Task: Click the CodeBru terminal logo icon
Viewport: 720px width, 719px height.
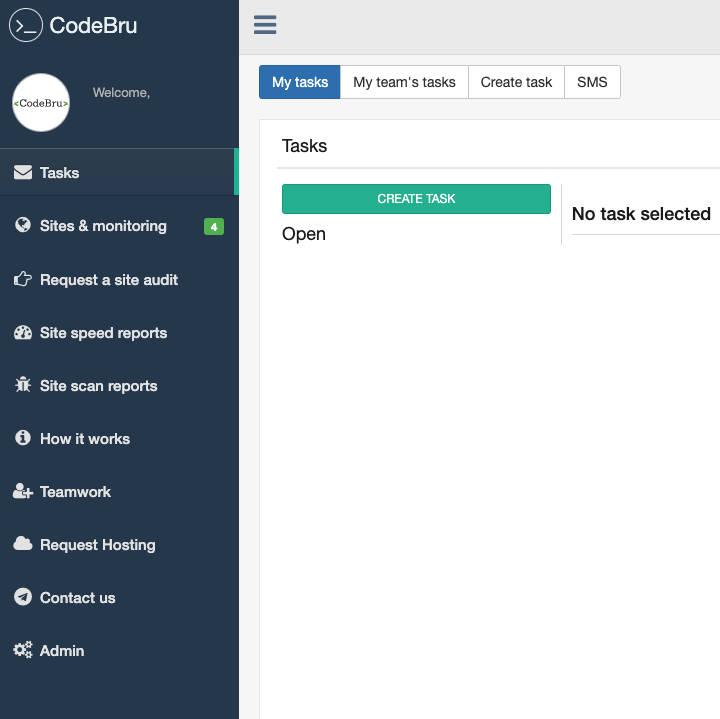Action: 25,25
